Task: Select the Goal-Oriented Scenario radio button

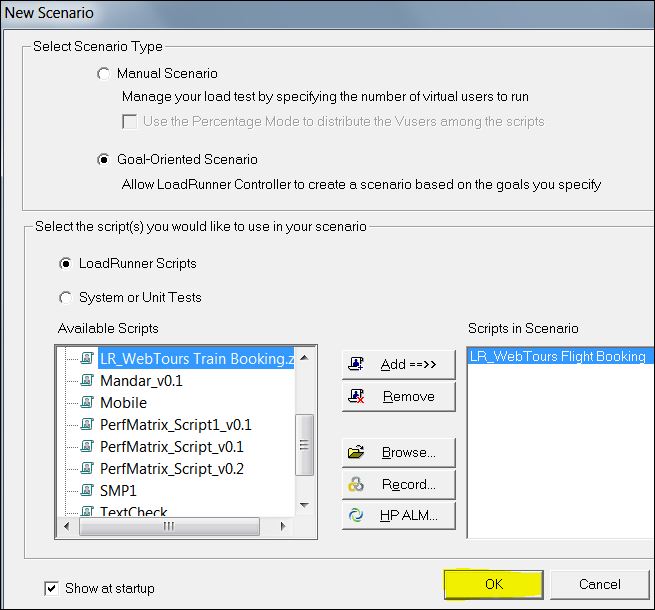Action: [103, 160]
